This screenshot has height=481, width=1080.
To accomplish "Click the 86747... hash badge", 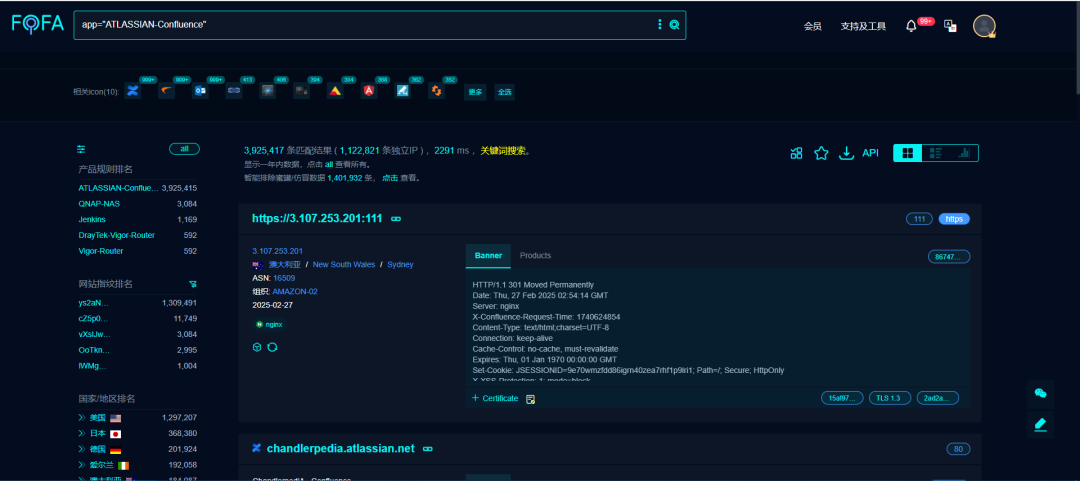I will point(948,257).
